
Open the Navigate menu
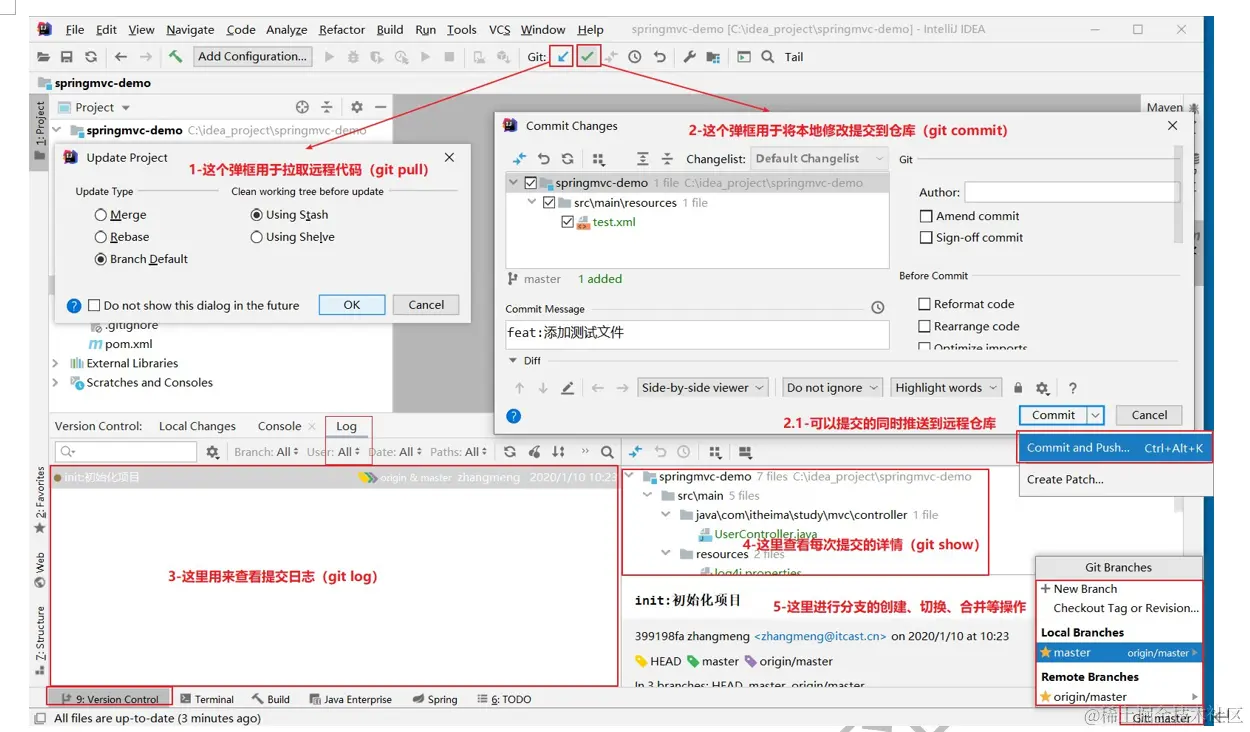click(190, 30)
